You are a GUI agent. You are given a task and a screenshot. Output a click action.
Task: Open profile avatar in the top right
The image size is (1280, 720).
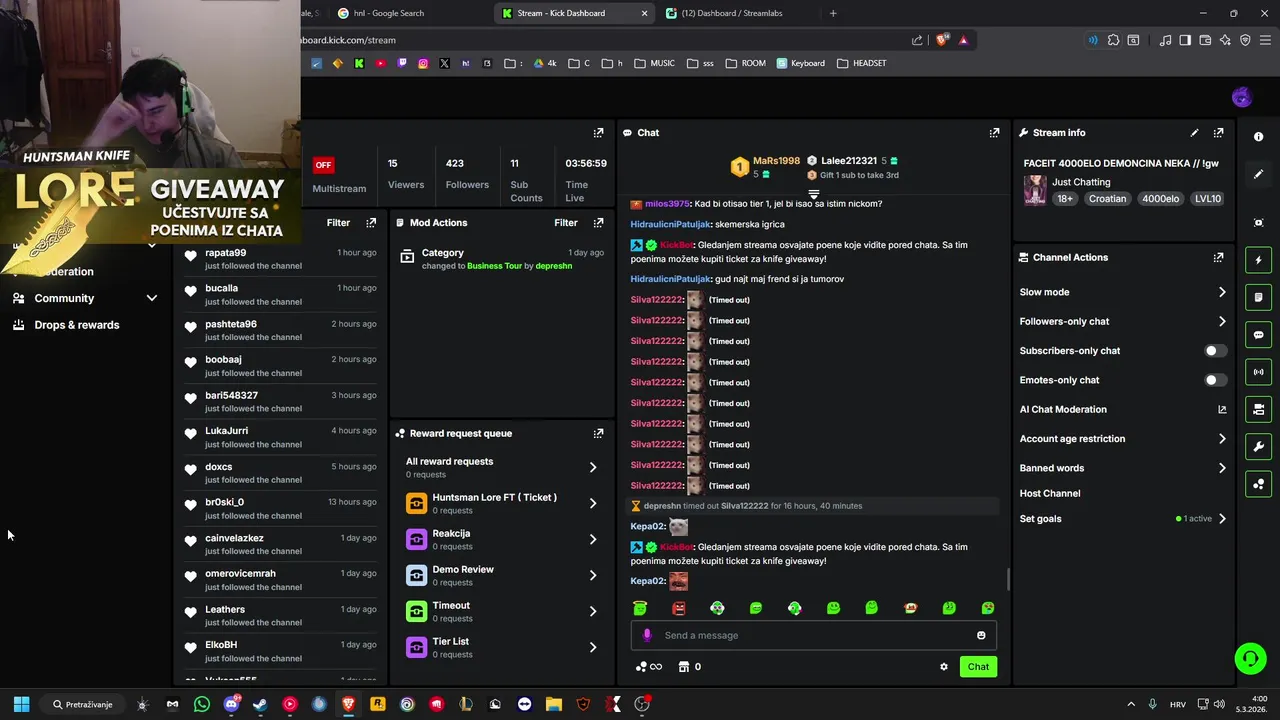pos(1241,97)
